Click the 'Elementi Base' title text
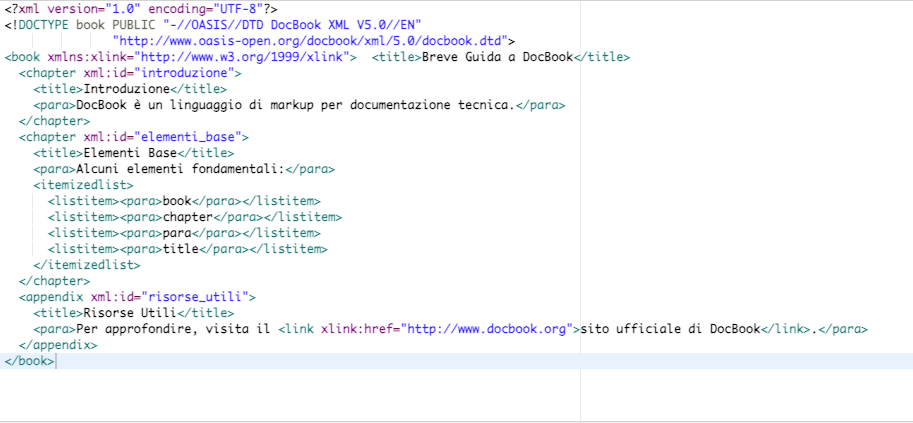Image resolution: width=913 pixels, height=423 pixels. pyautogui.click(x=130, y=153)
